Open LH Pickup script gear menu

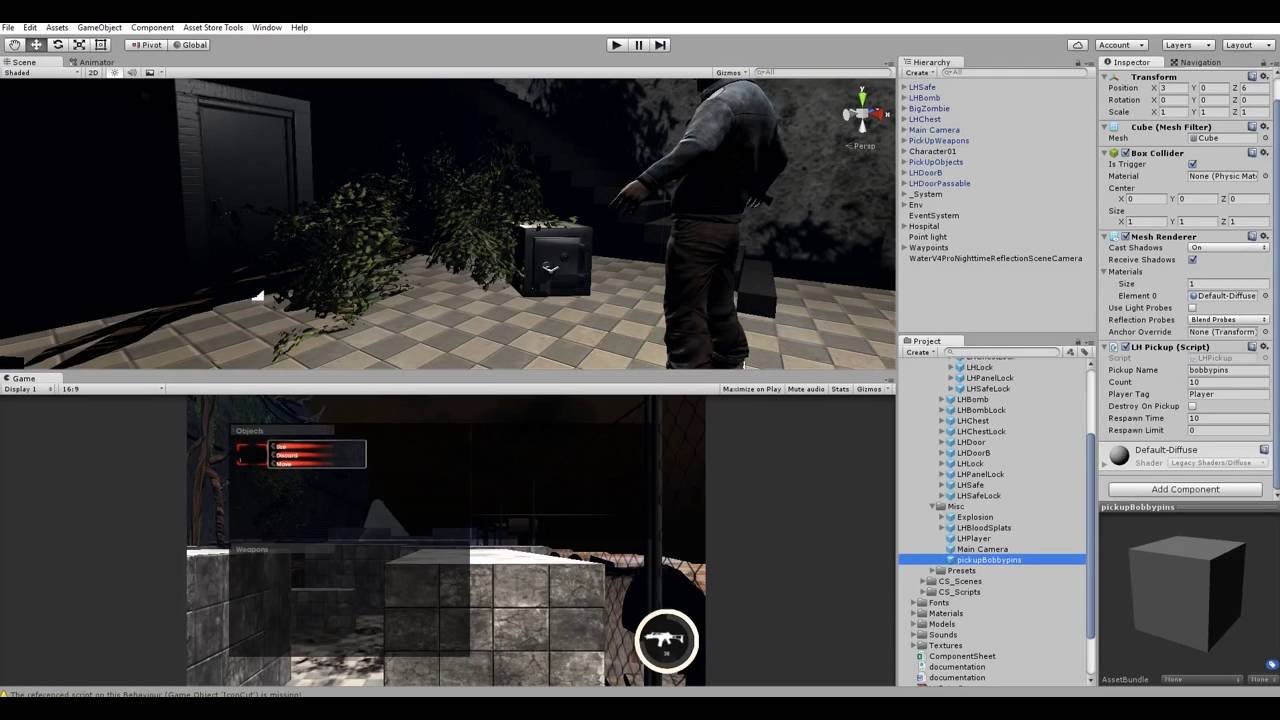pos(1264,346)
